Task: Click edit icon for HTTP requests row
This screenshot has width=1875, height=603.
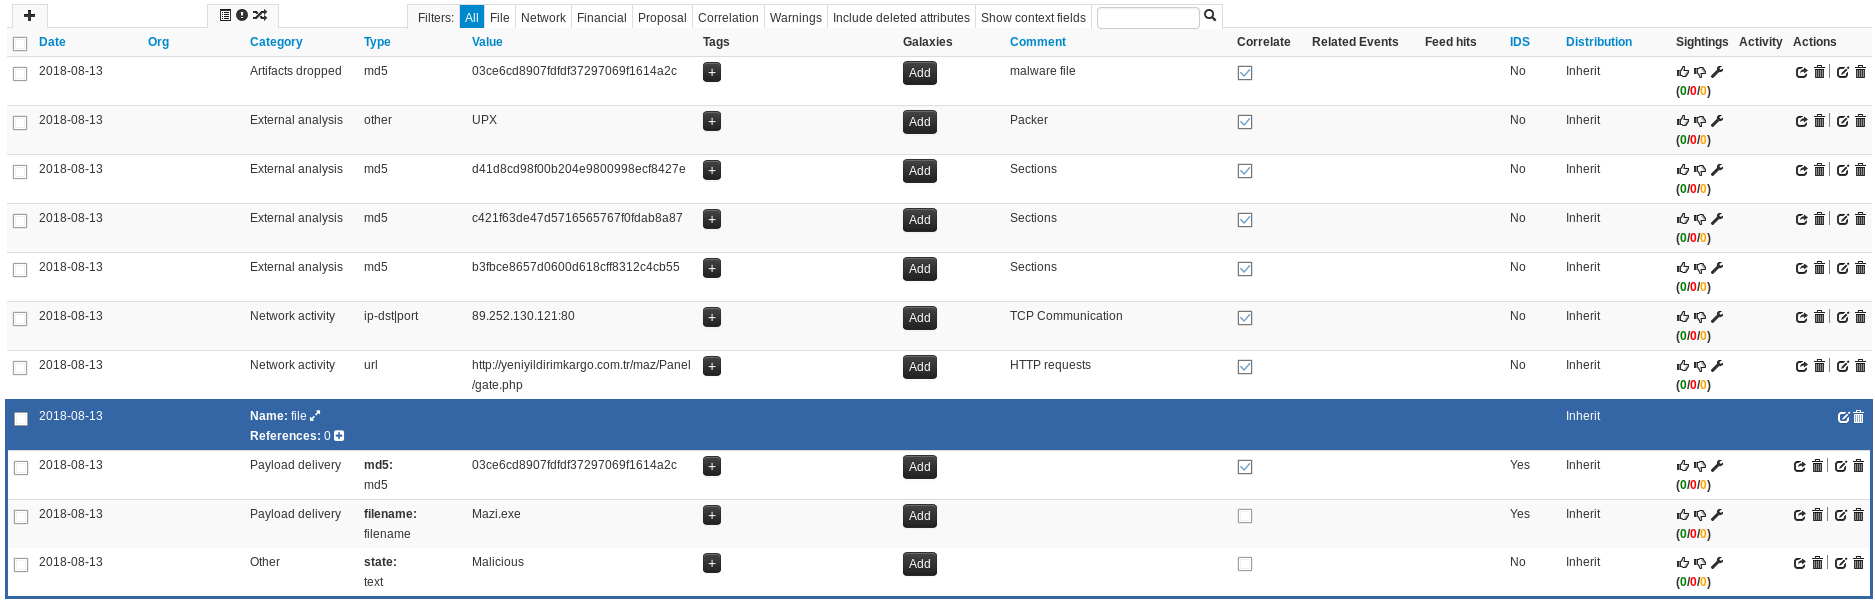Action: click(x=1842, y=366)
